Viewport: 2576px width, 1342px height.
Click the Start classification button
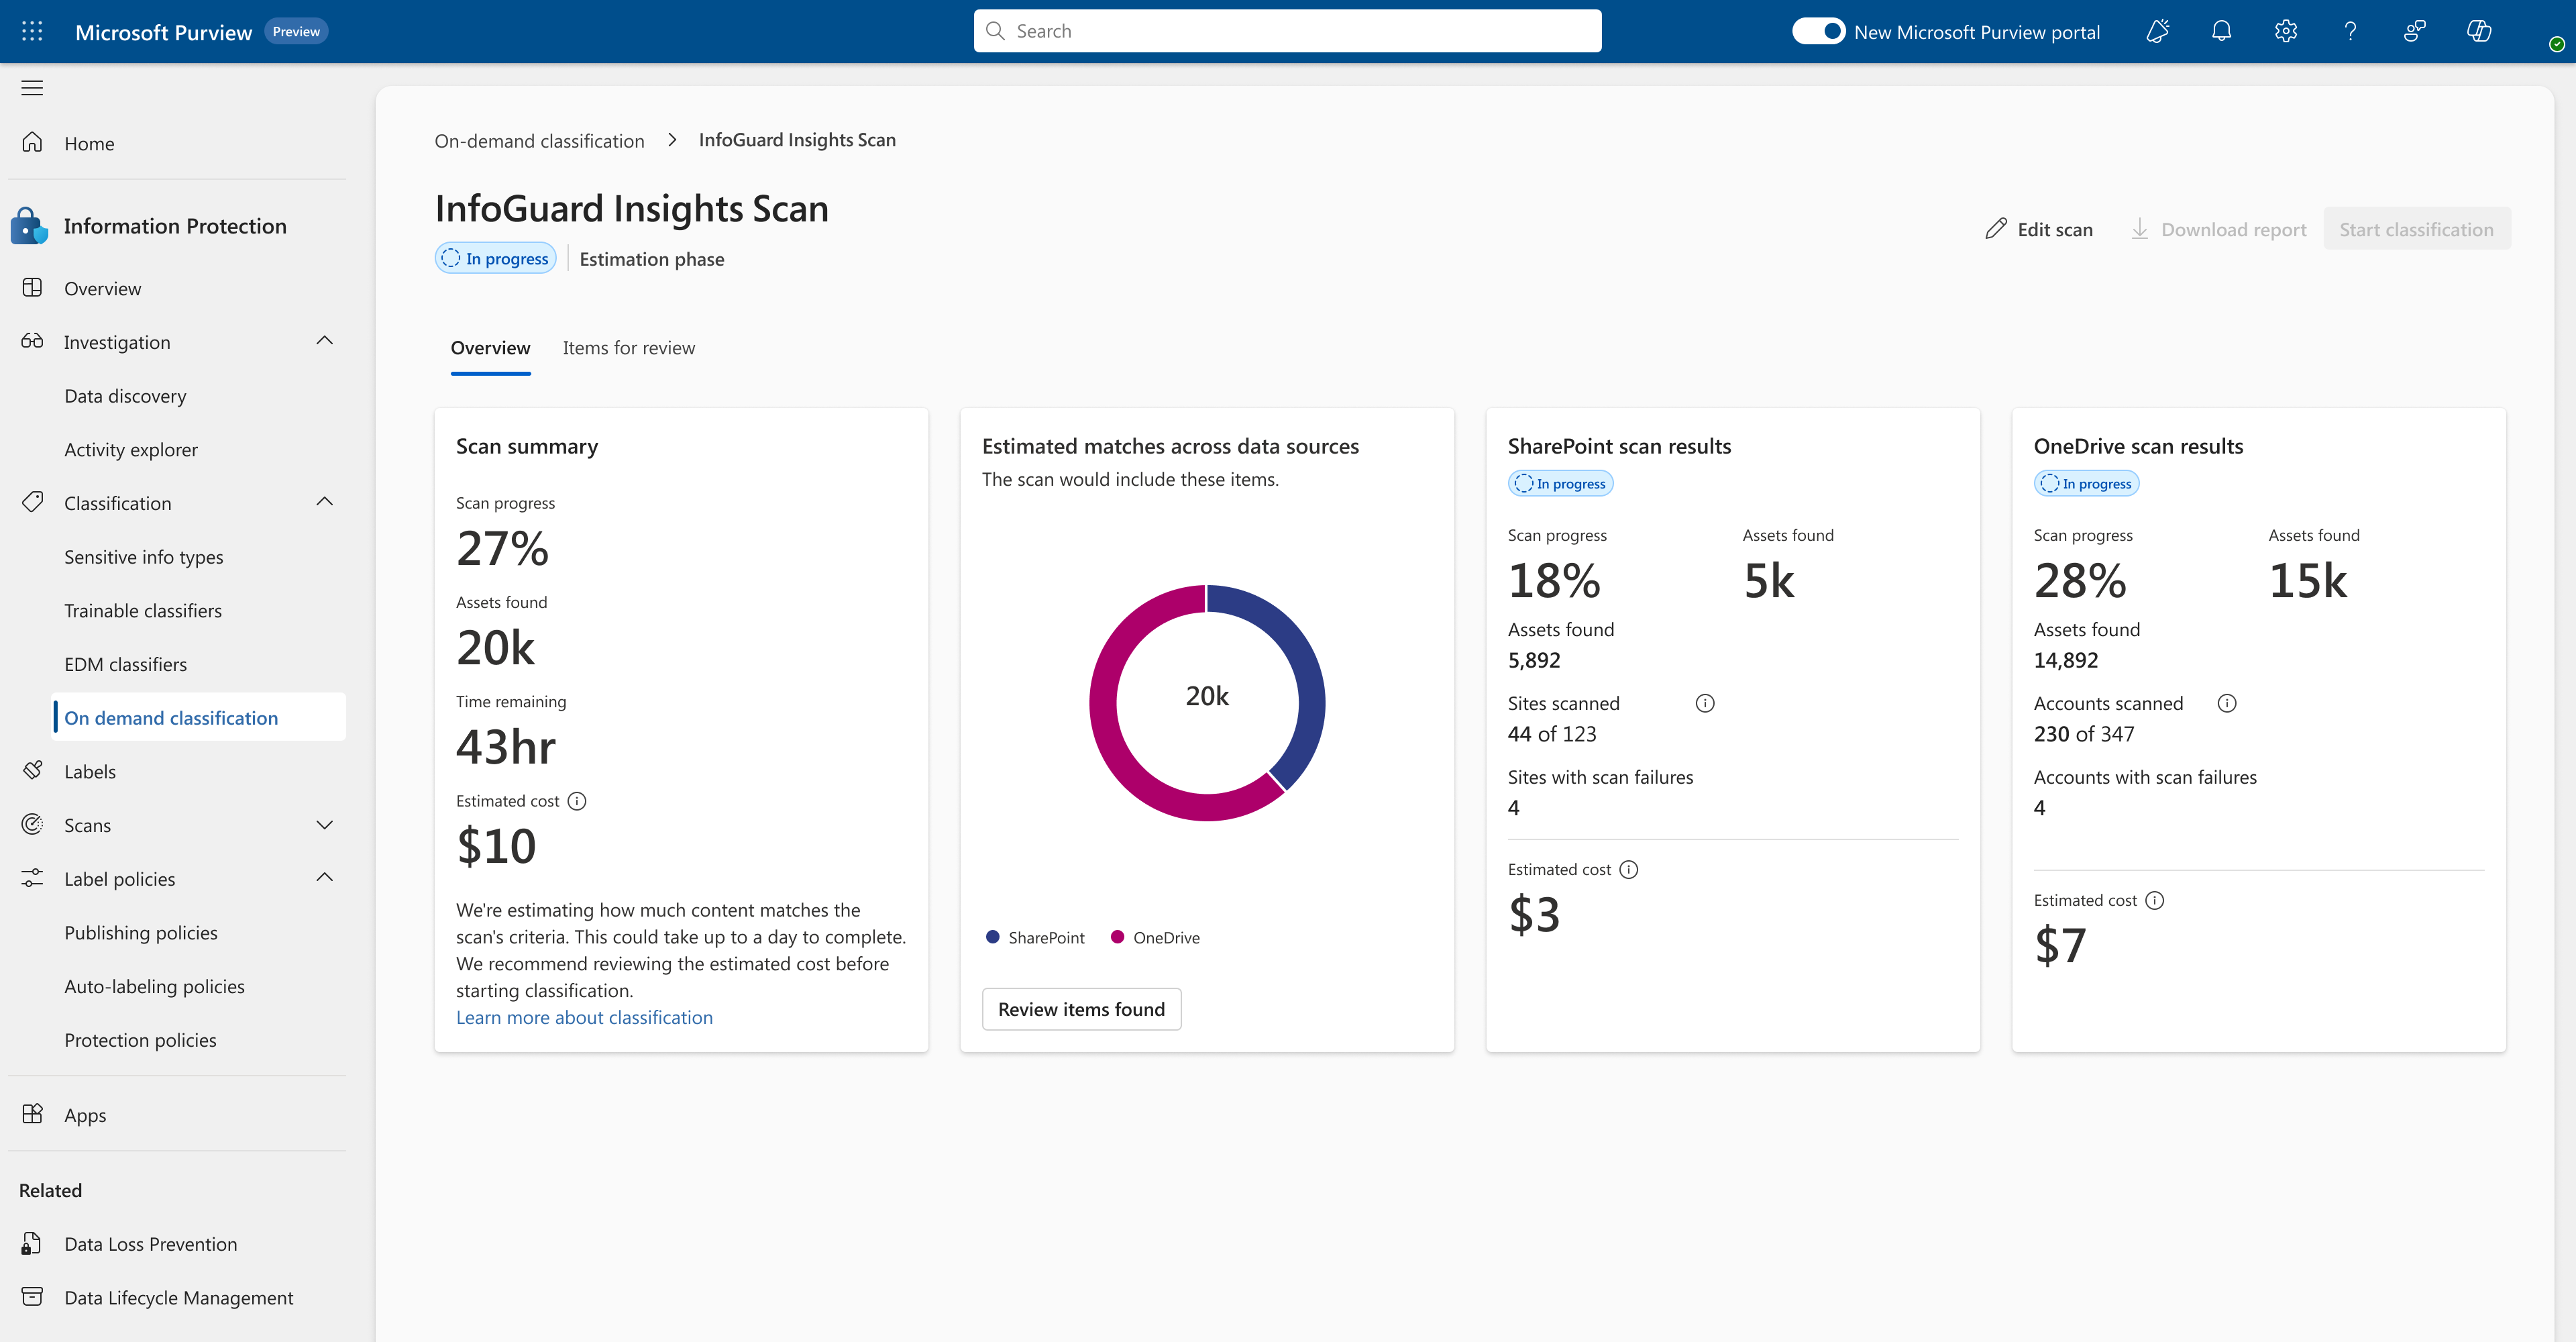coord(2416,229)
